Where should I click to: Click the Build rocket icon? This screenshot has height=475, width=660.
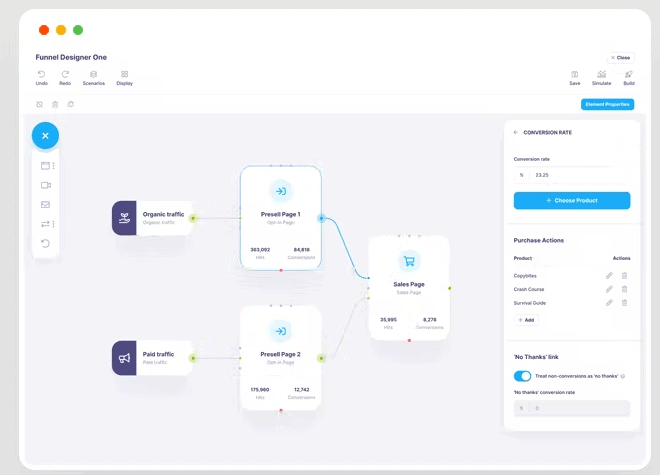[x=628, y=74]
